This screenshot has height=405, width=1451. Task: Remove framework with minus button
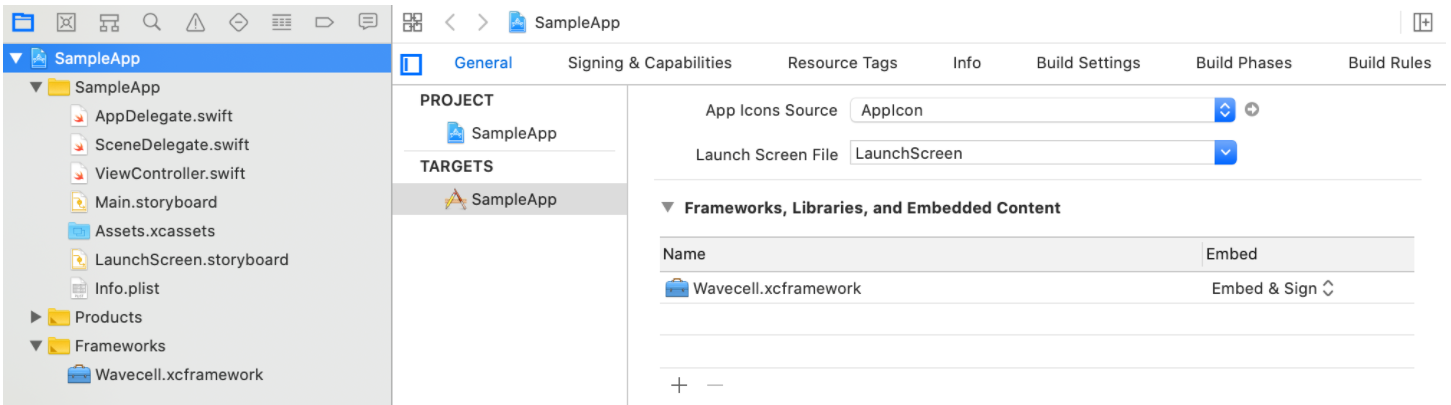(x=715, y=385)
